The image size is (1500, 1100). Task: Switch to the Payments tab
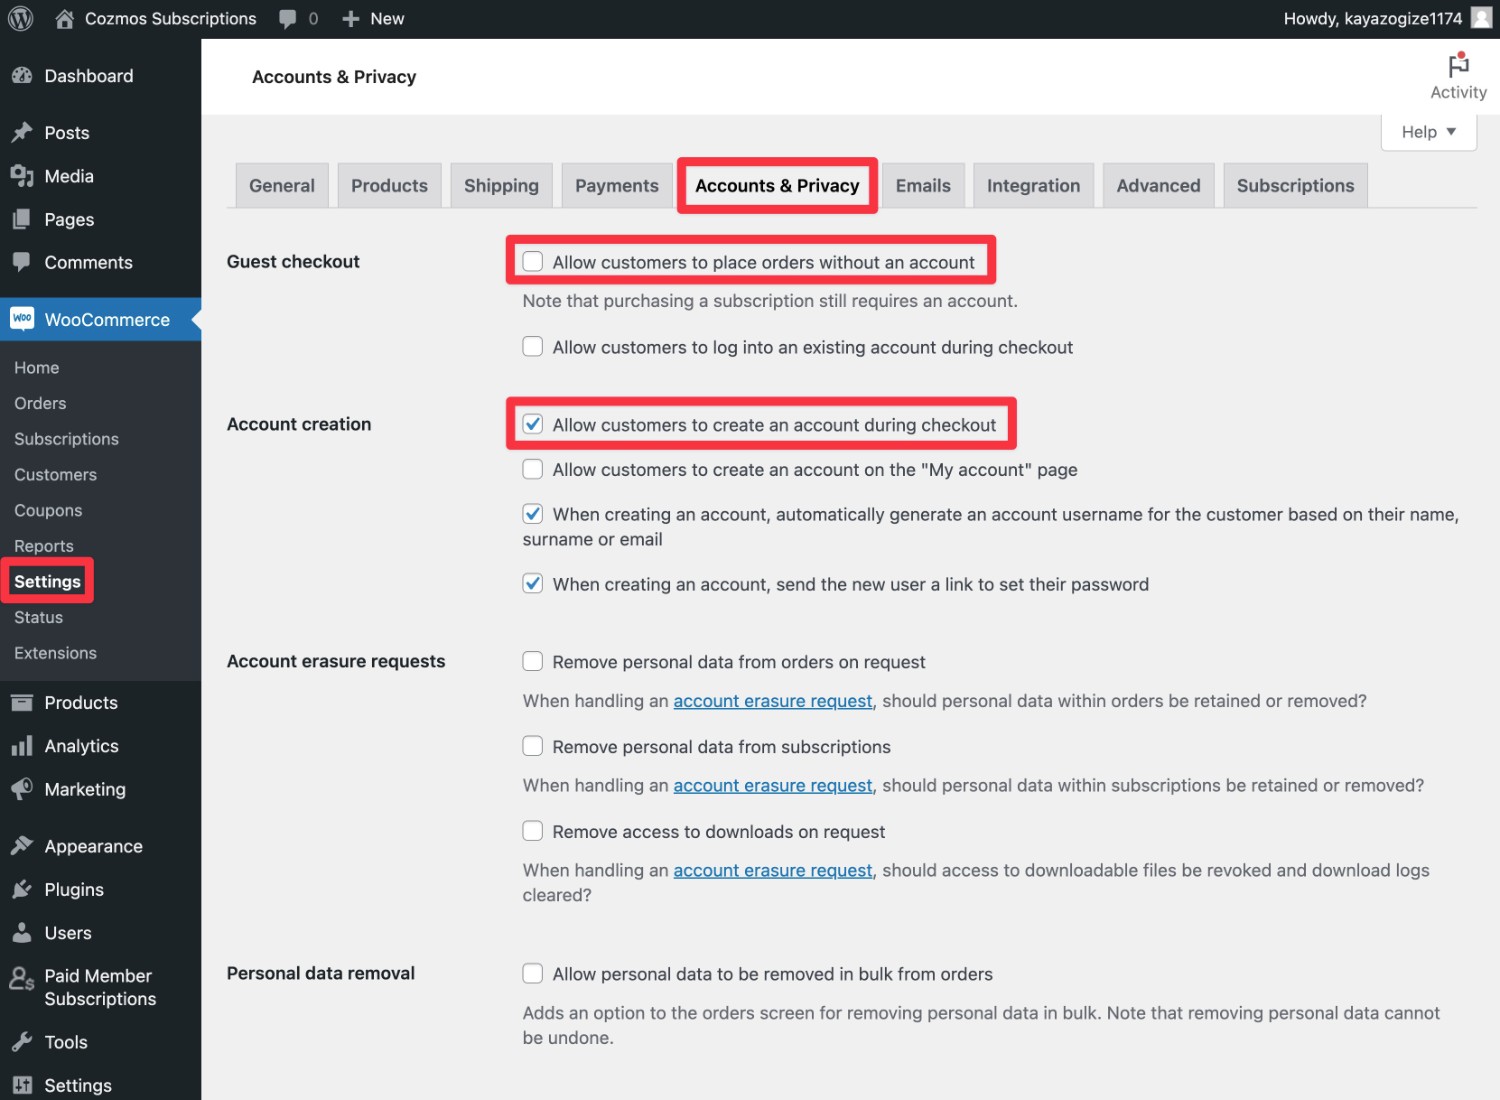[616, 186]
